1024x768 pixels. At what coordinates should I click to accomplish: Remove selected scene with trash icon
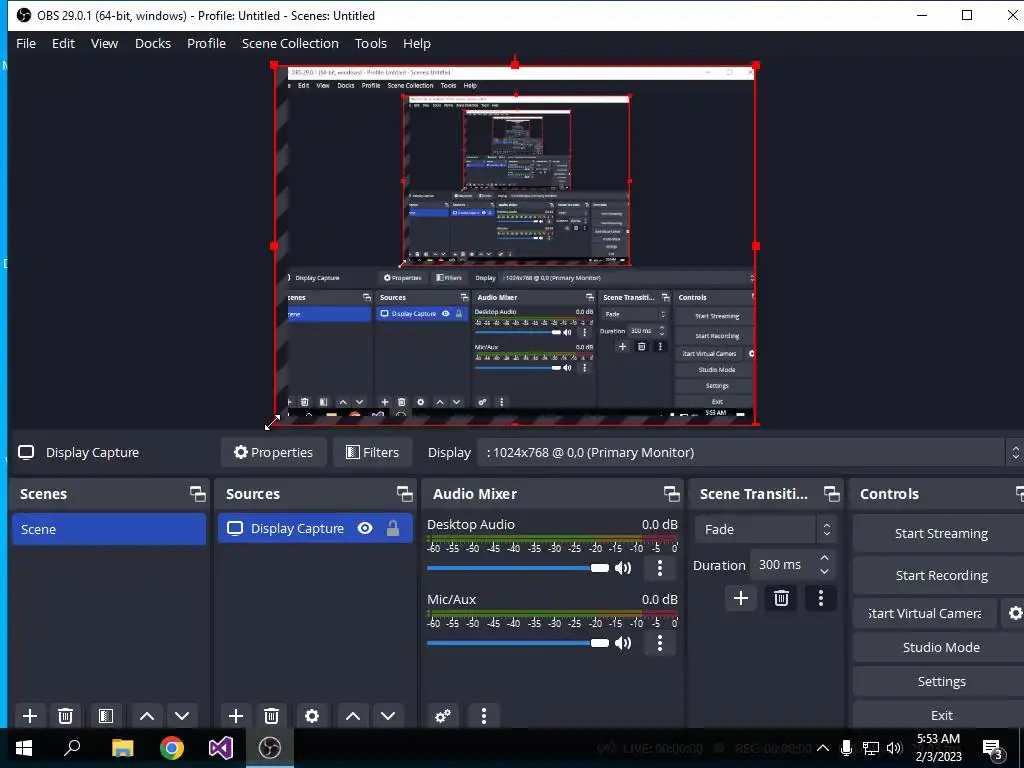click(65, 716)
